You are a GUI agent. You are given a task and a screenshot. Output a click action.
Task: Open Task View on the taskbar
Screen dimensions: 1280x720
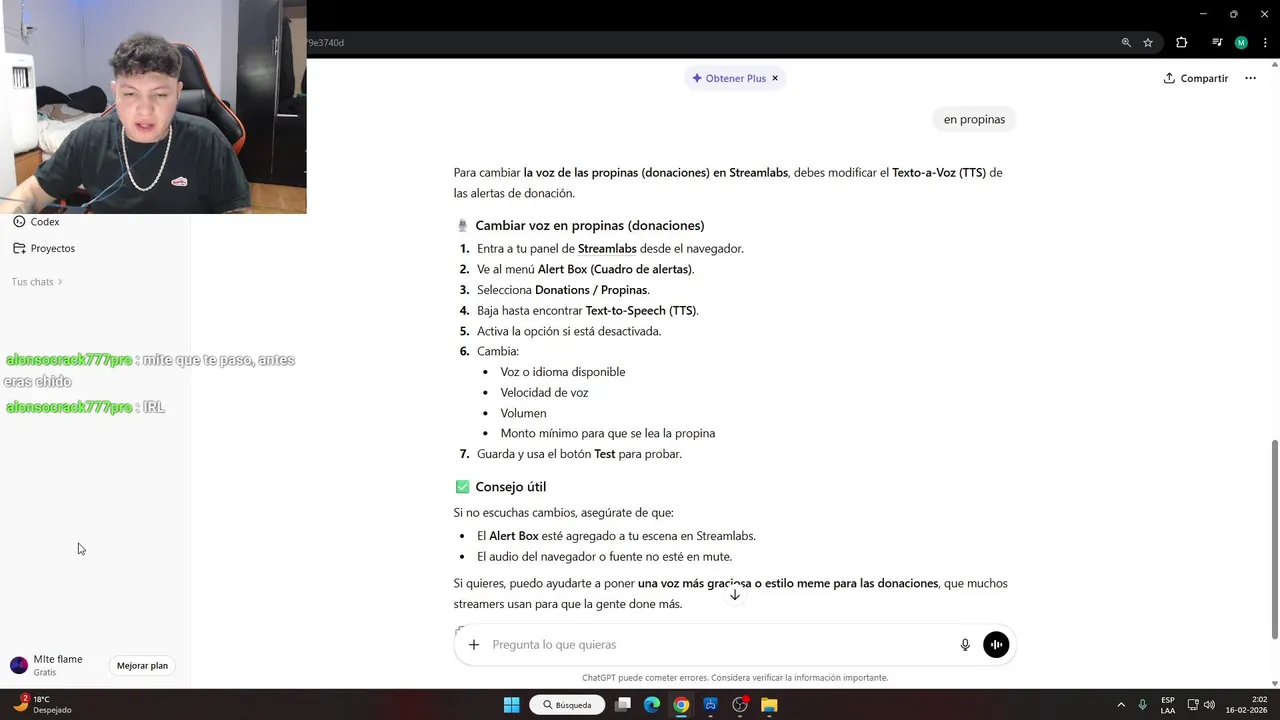tap(623, 705)
